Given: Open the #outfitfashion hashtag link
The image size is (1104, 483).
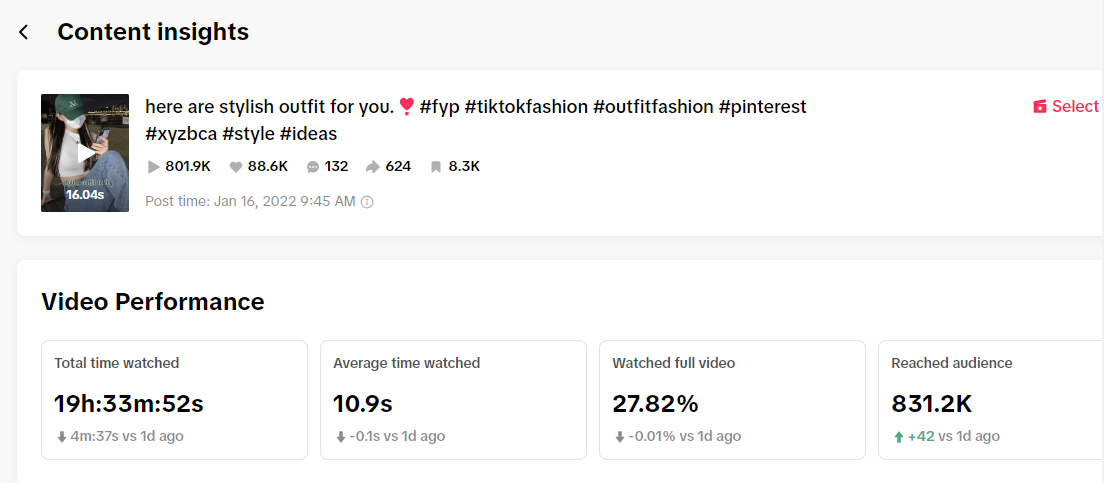Looking at the screenshot, I should pos(653,106).
